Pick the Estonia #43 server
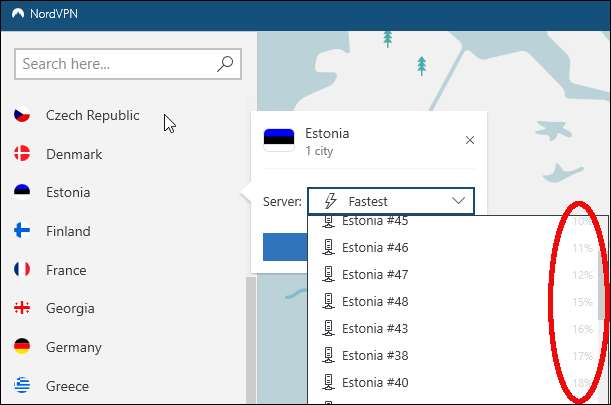This screenshot has height=405, width=611. tap(375, 328)
